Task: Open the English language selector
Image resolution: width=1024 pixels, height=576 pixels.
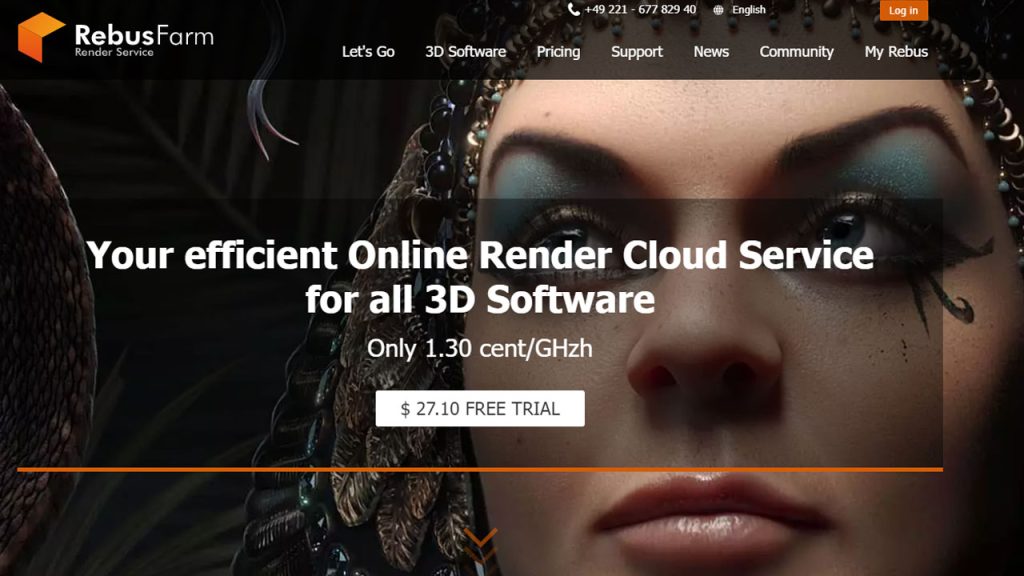Action: point(748,10)
